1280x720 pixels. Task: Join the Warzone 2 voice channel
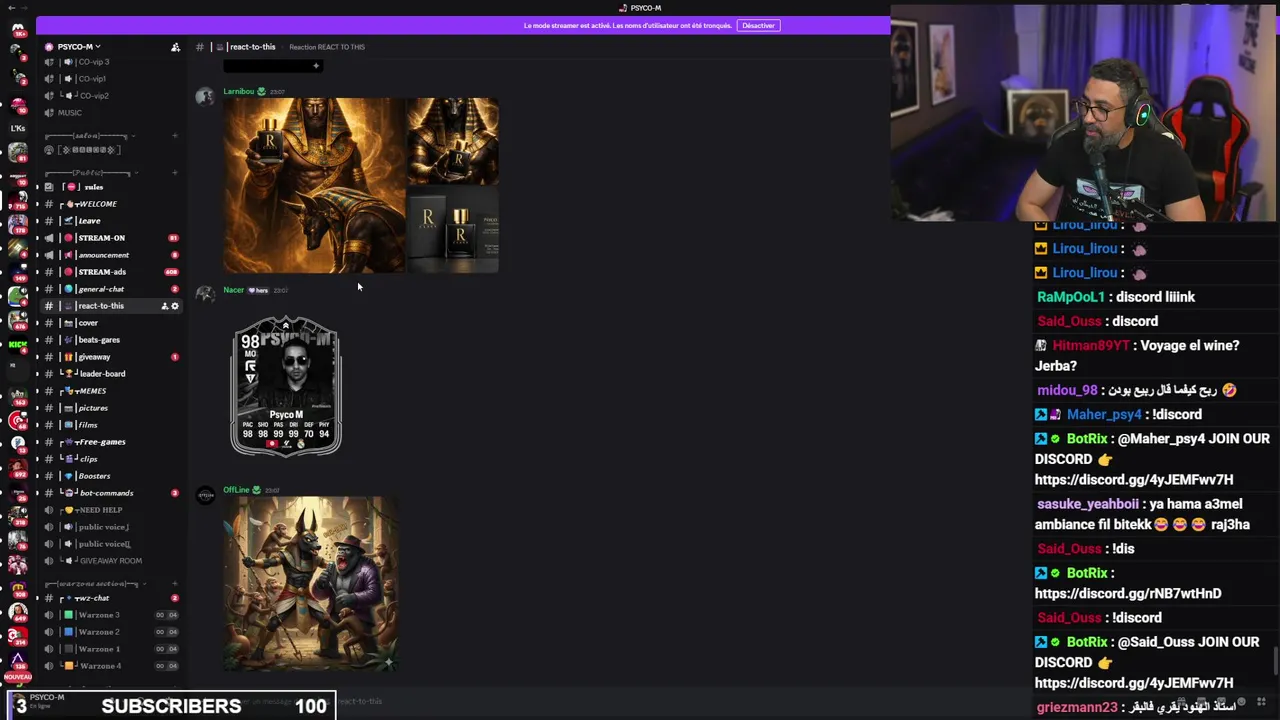coord(110,632)
